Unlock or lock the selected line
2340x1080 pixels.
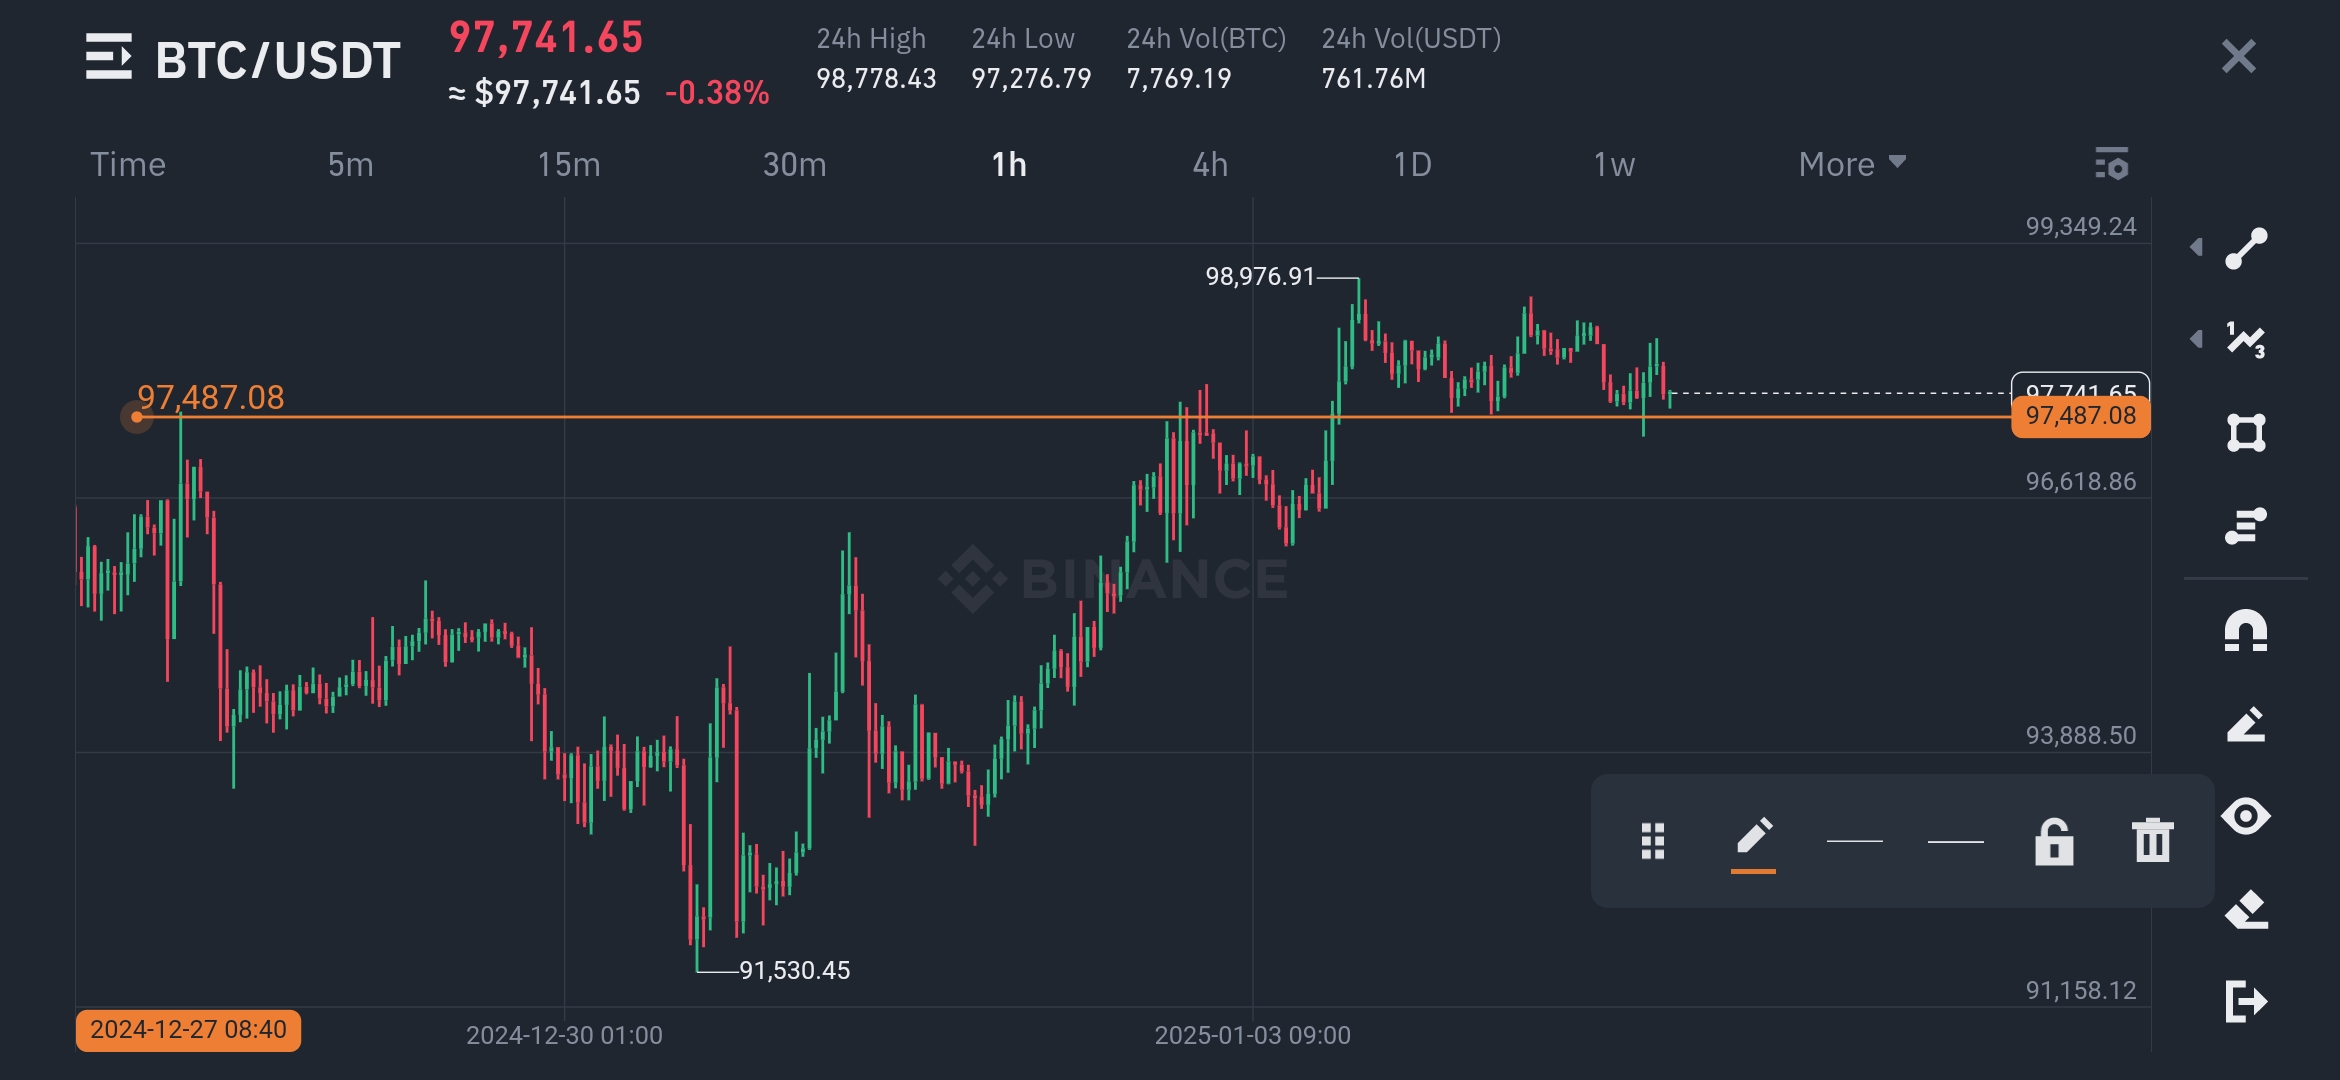coord(2053,841)
